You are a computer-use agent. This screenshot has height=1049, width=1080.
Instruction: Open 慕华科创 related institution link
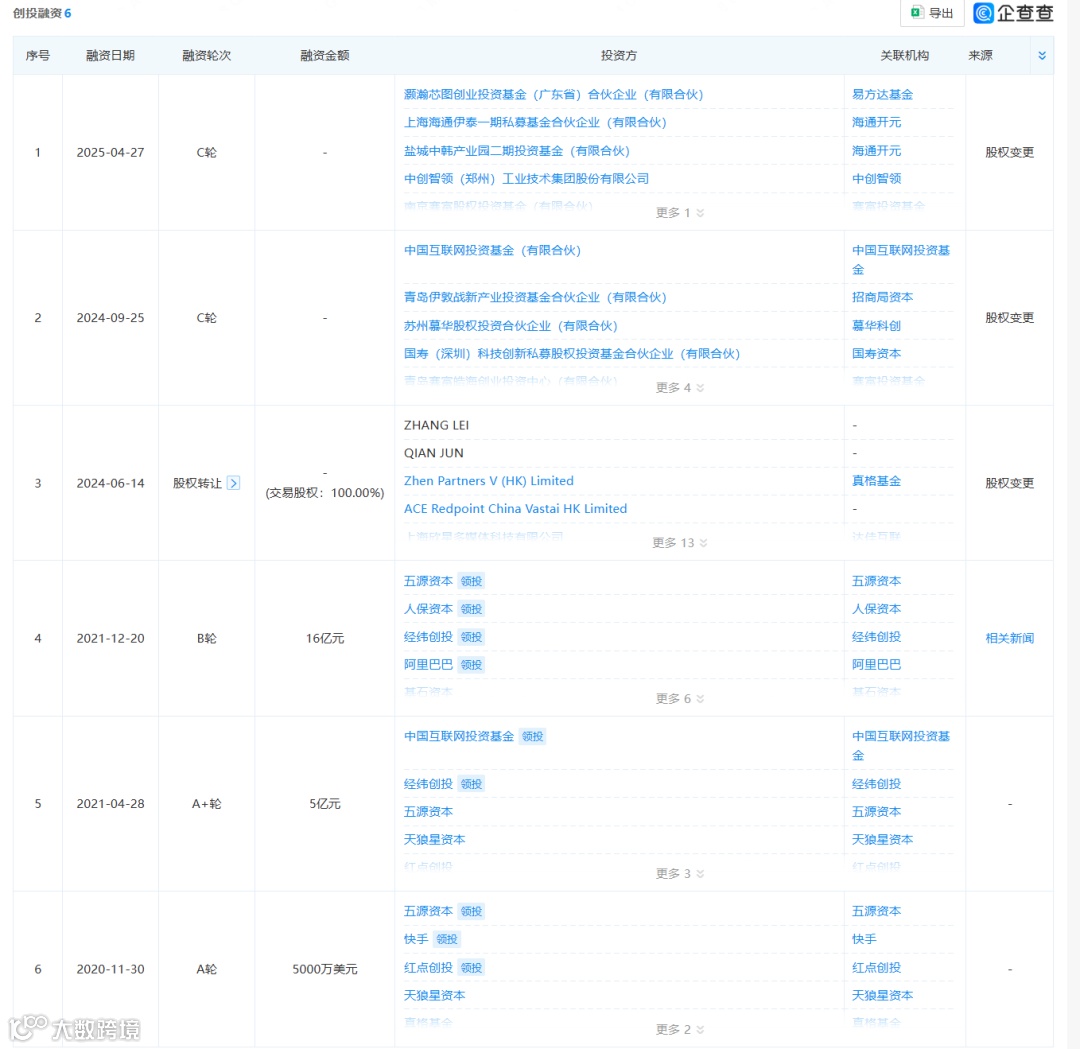coord(876,326)
